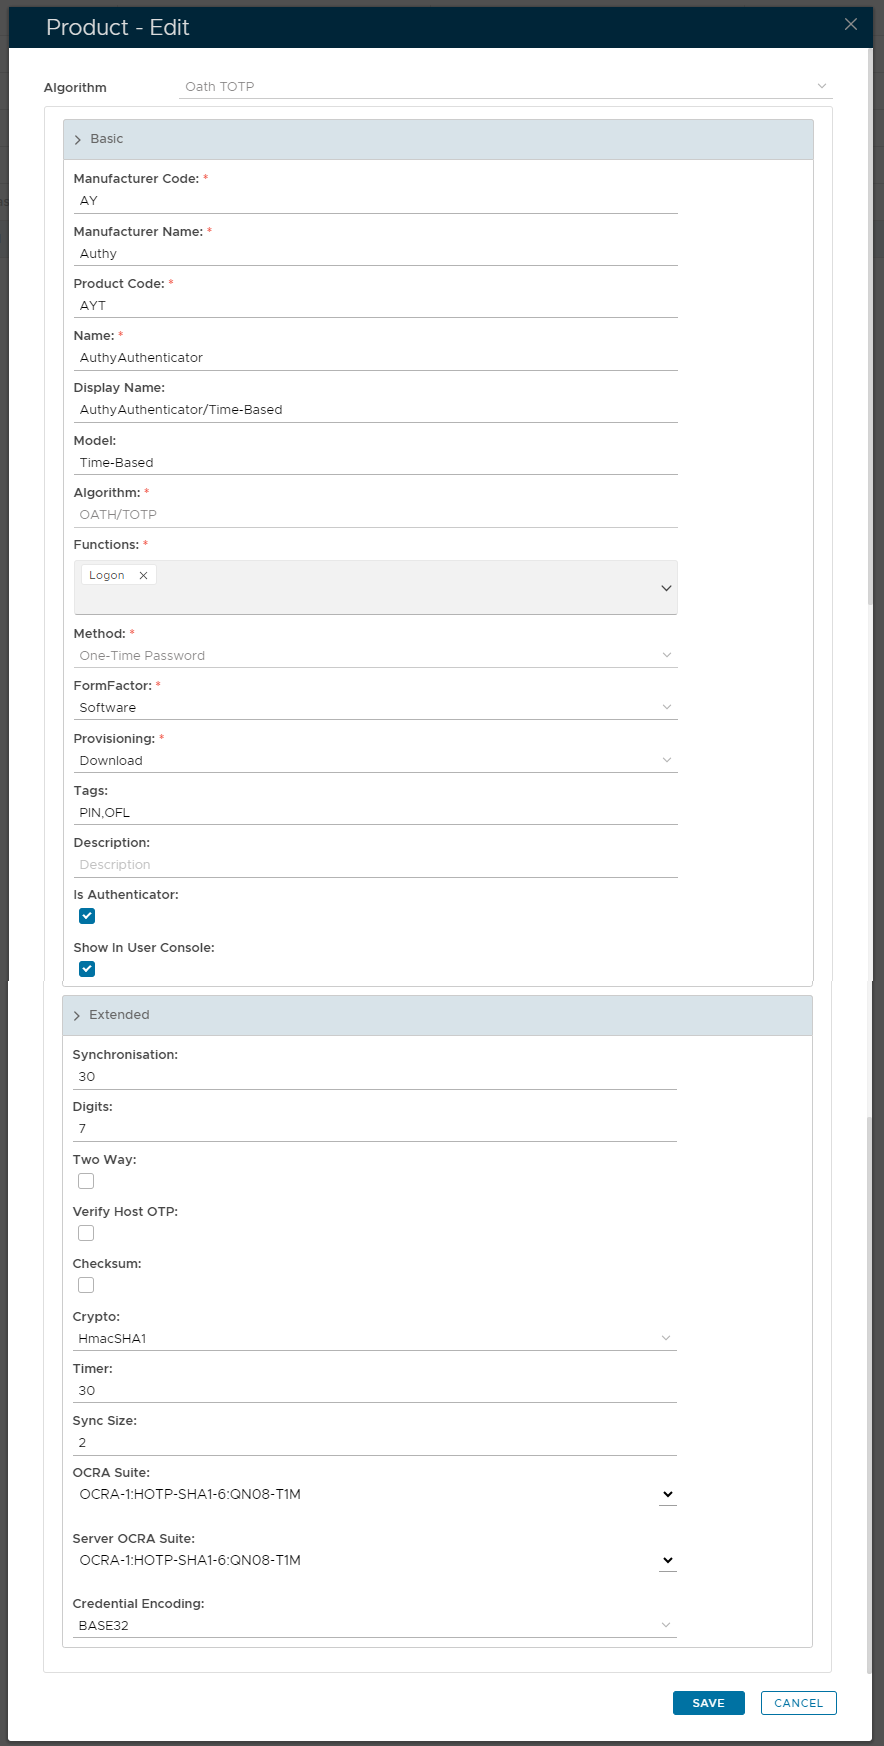This screenshot has height=1746, width=884.
Task: Close the Product - Edit dialog
Action: tap(851, 24)
